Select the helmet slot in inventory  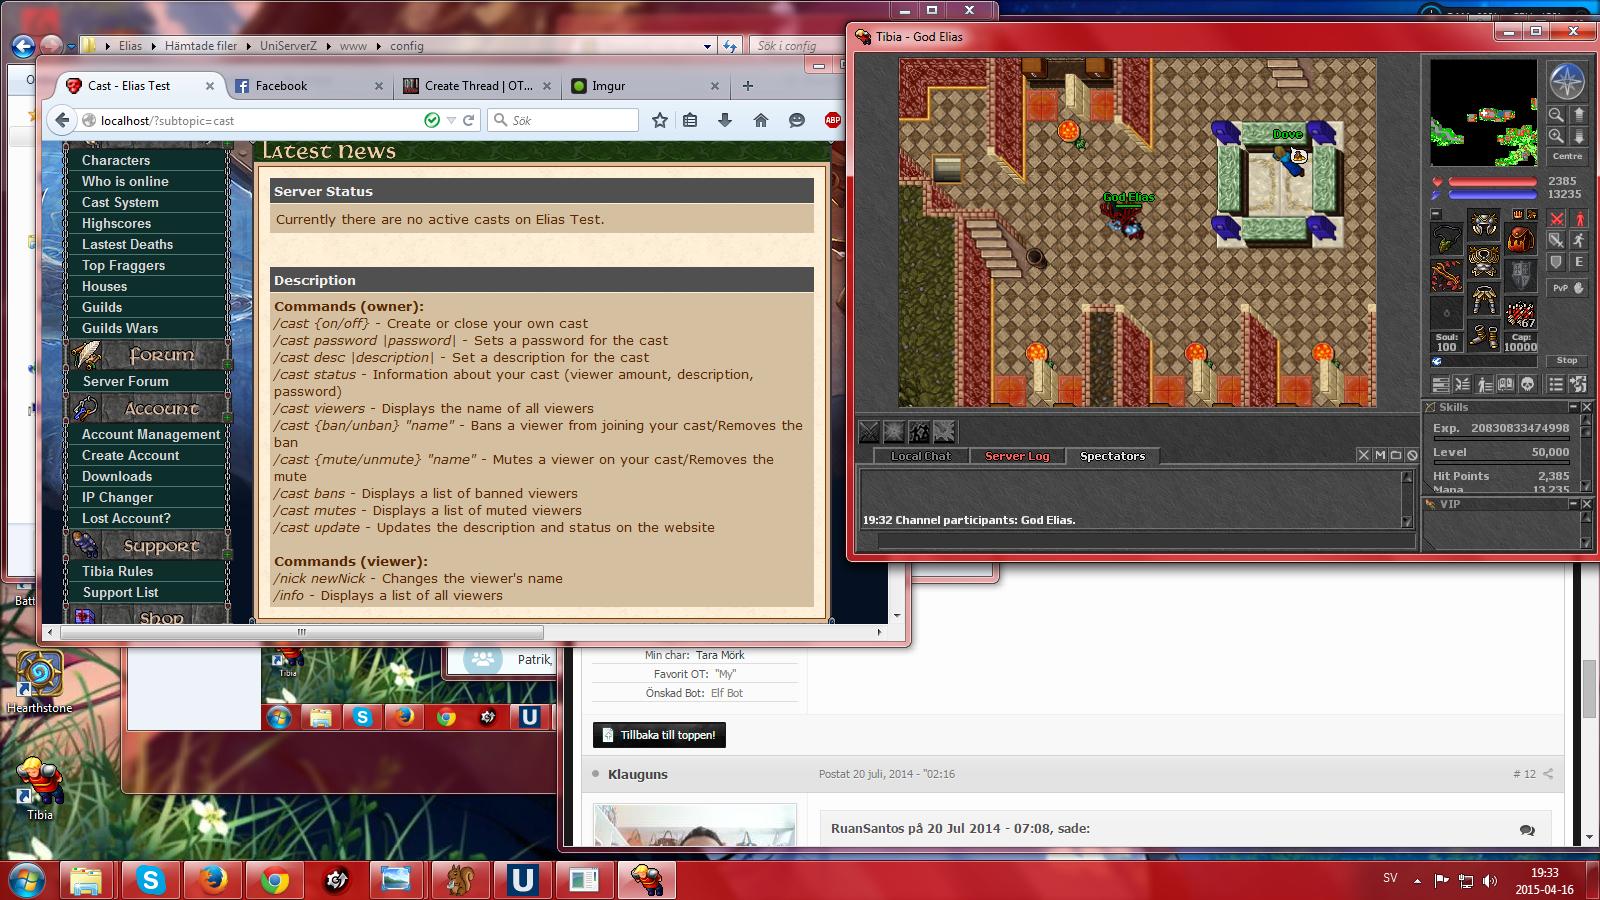click(x=1484, y=225)
